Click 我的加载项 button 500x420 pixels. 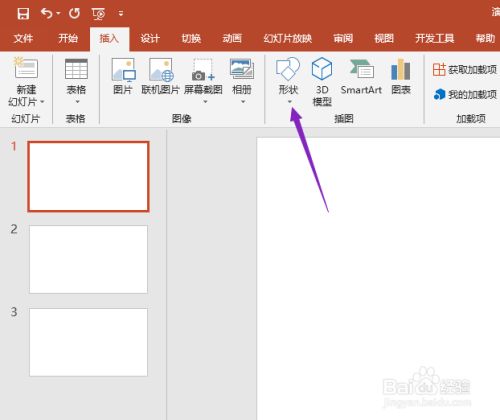pos(465,94)
